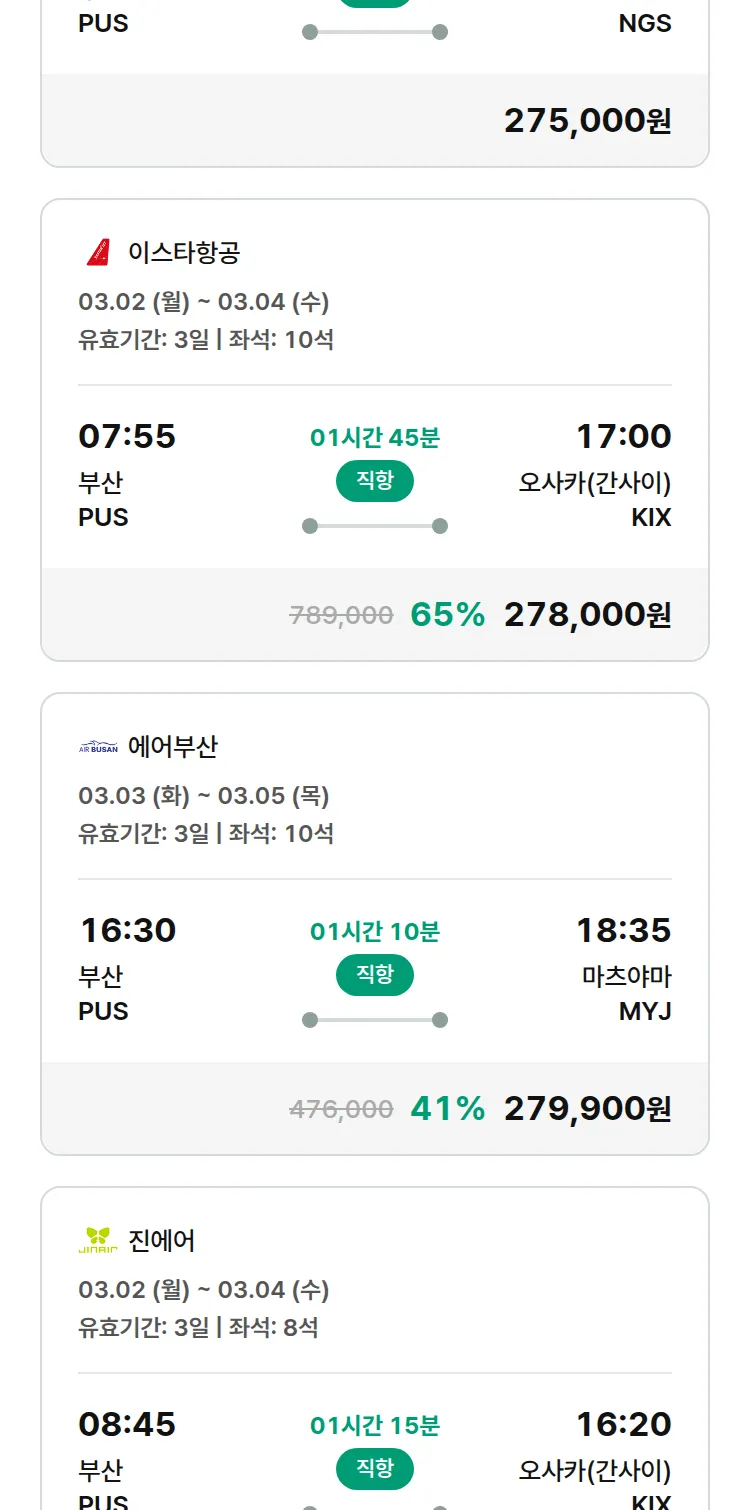Click the crossed-out 789,000 original price

click(341, 615)
